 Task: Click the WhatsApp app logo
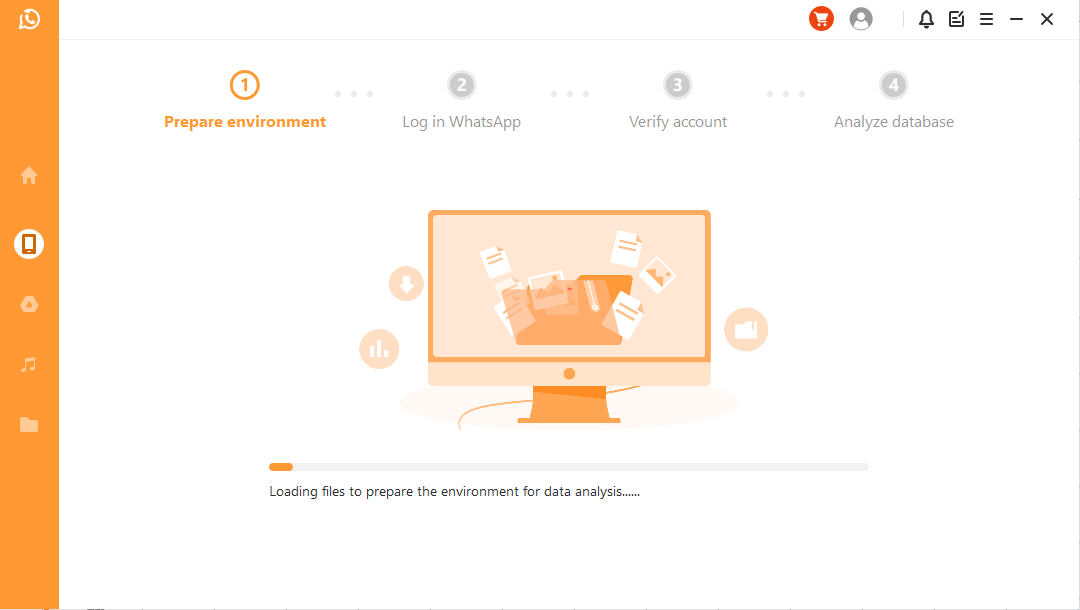(29, 19)
